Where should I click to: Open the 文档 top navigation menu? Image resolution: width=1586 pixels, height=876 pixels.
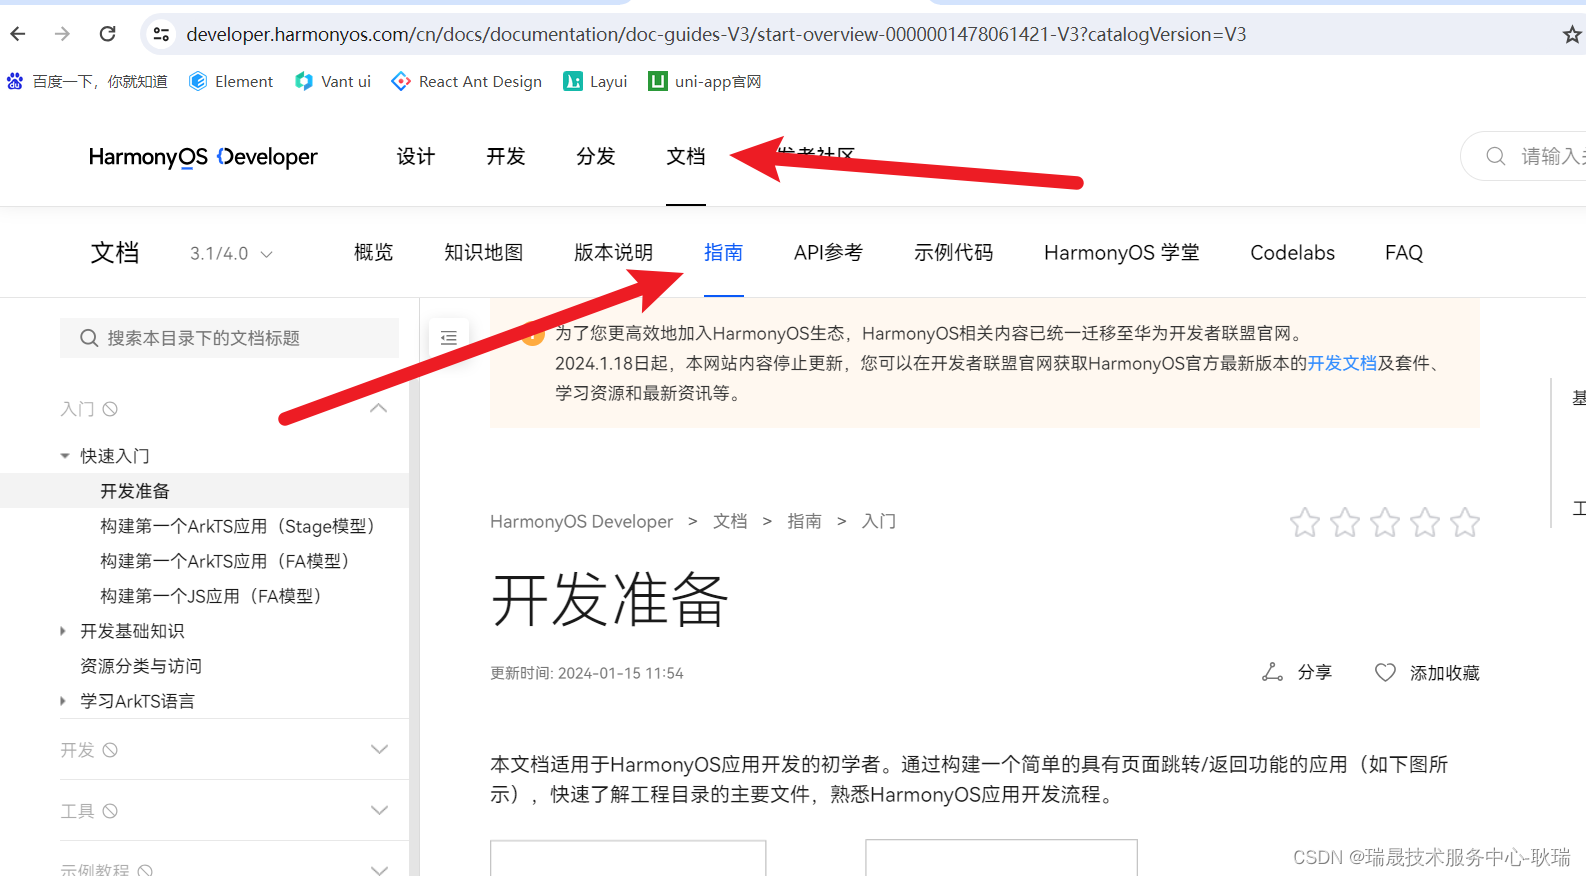tap(686, 156)
